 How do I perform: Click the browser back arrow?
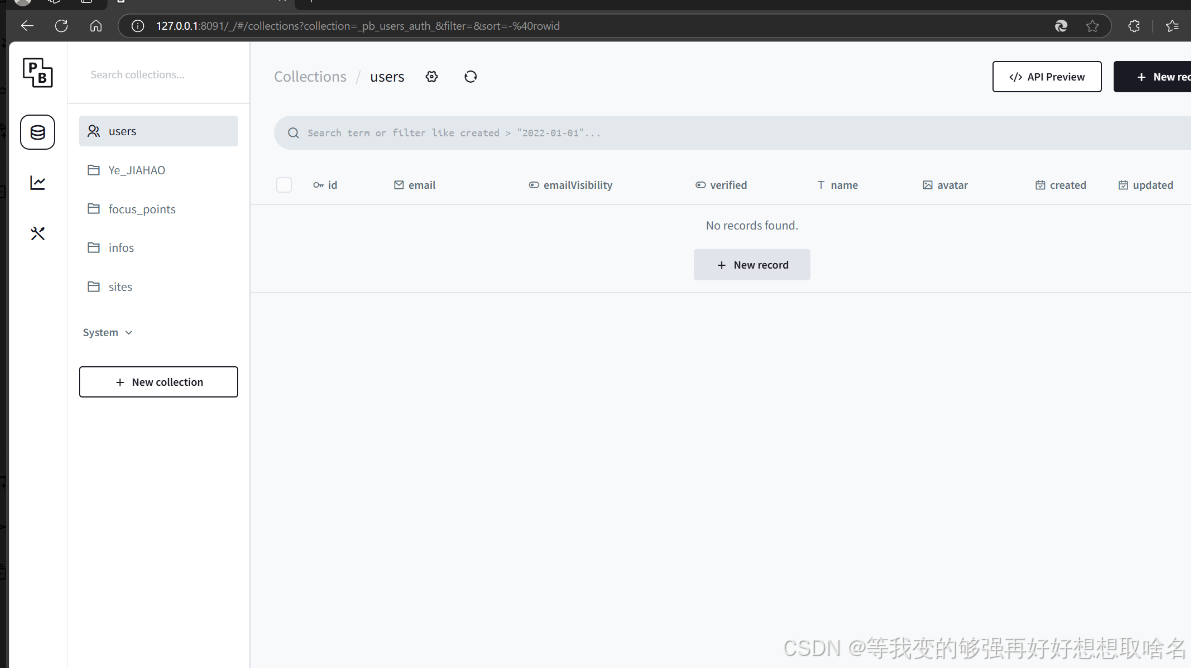click(x=27, y=26)
